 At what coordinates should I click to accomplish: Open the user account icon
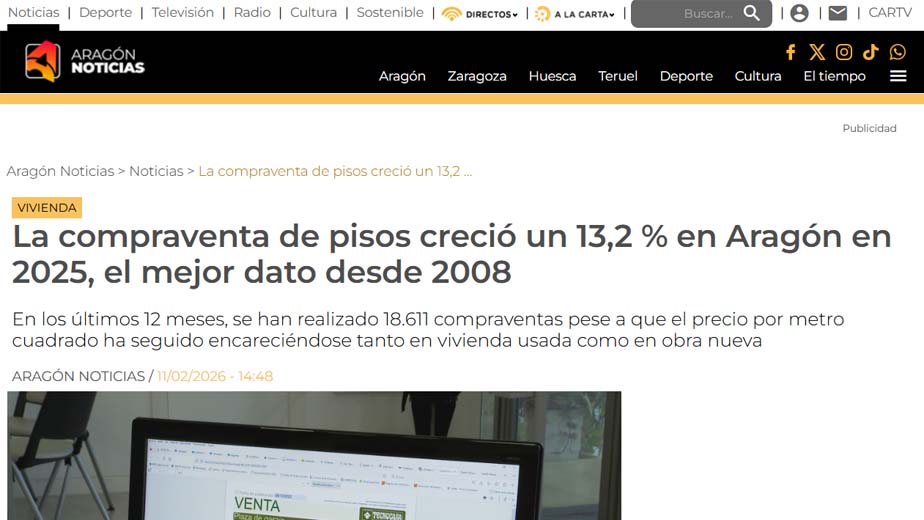(799, 13)
